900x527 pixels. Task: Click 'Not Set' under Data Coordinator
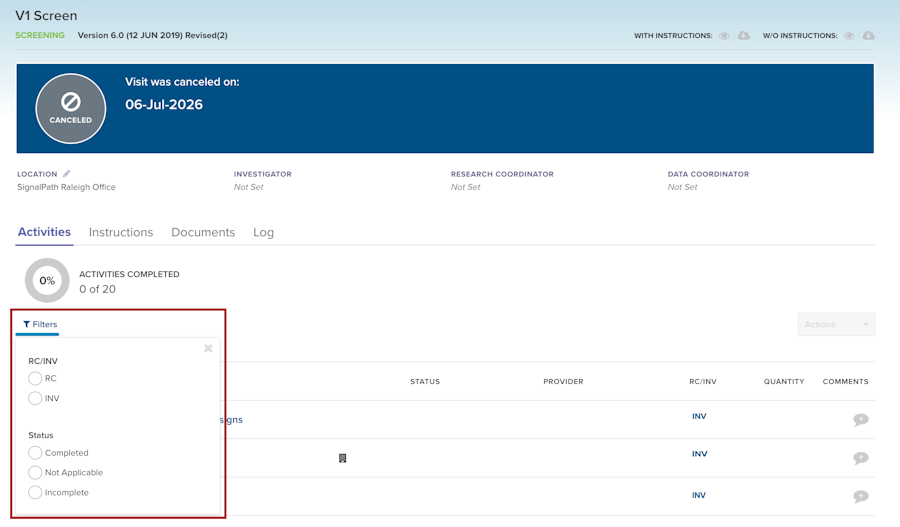pos(682,187)
